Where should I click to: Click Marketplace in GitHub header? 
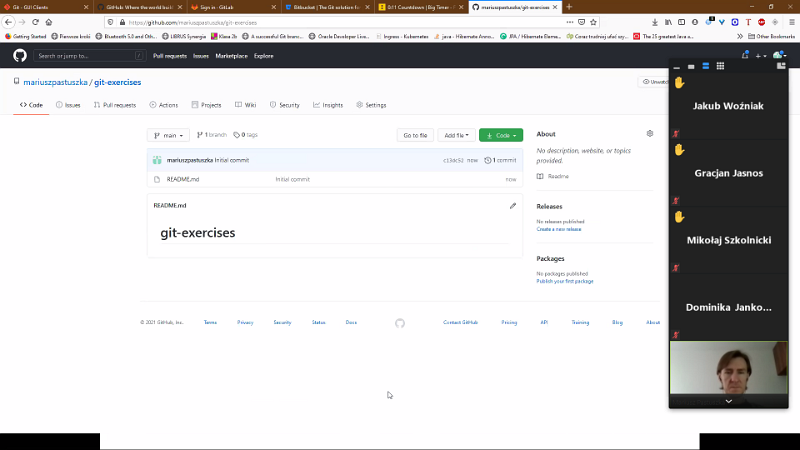point(231,56)
